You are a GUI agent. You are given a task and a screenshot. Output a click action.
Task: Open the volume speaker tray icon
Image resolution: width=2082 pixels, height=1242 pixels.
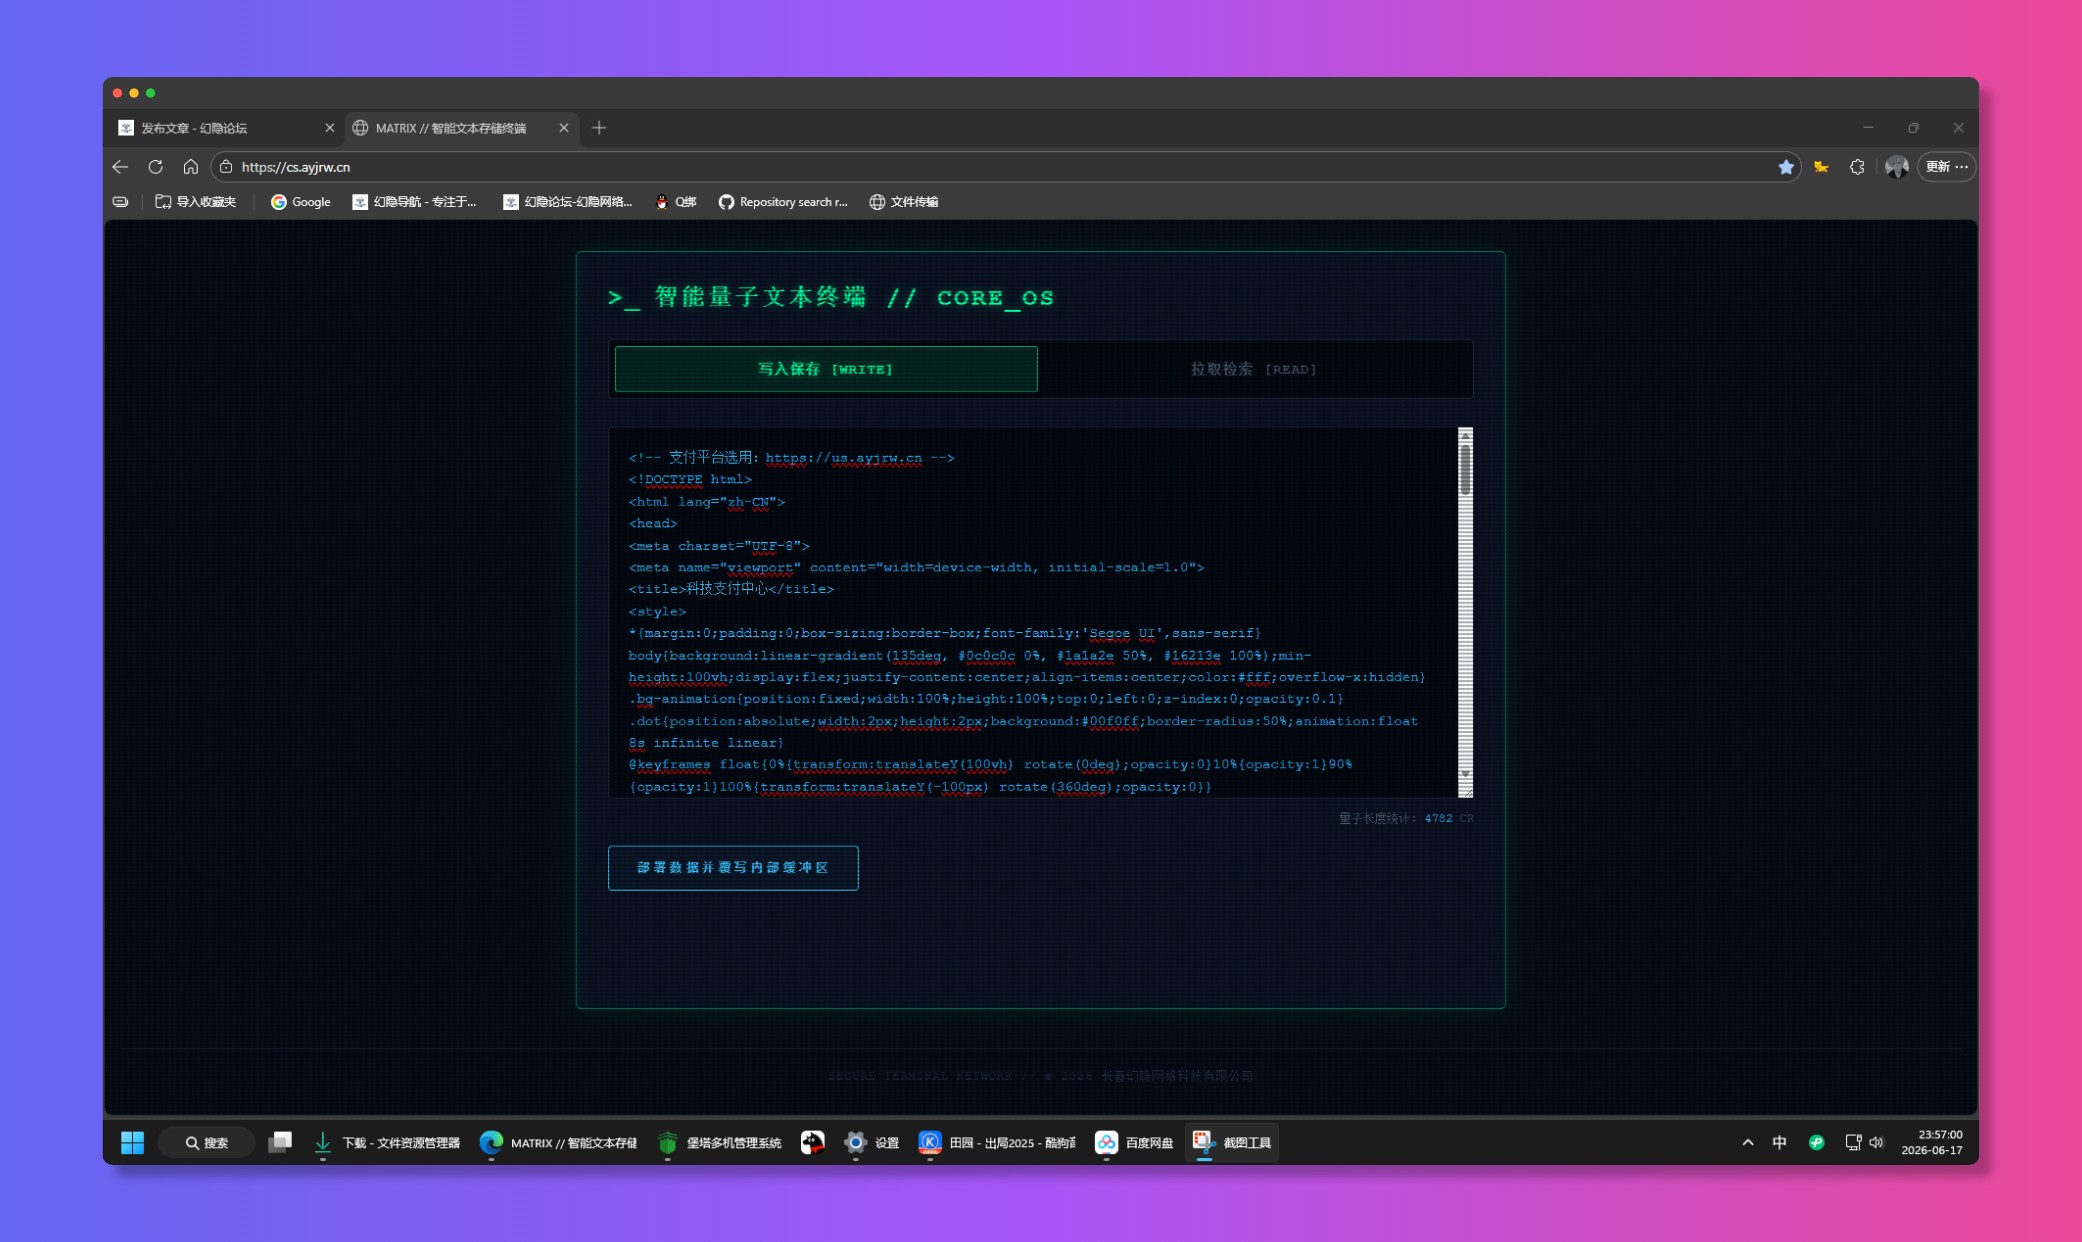(1876, 1142)
